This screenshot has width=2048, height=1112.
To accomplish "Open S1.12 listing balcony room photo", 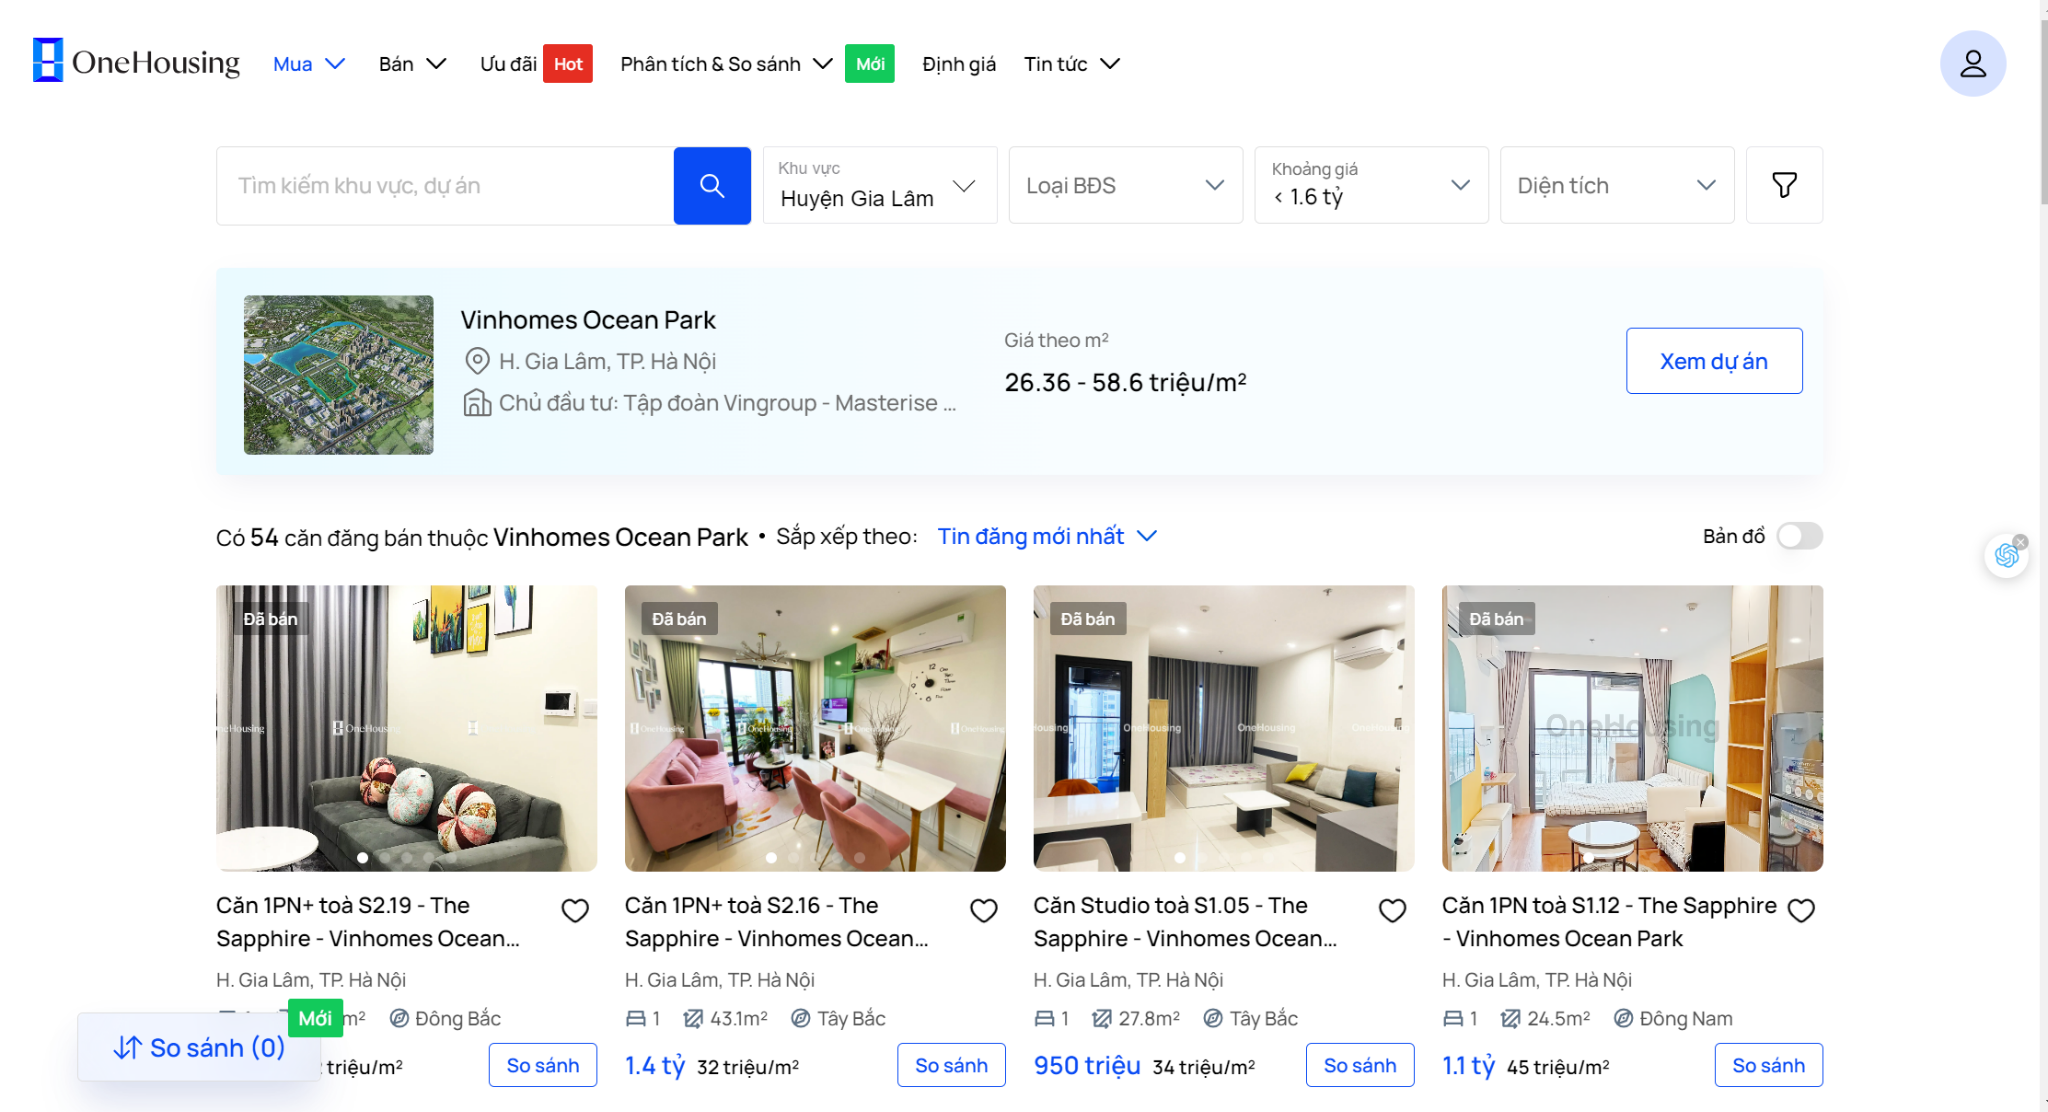I will [x=1633, y=728].
